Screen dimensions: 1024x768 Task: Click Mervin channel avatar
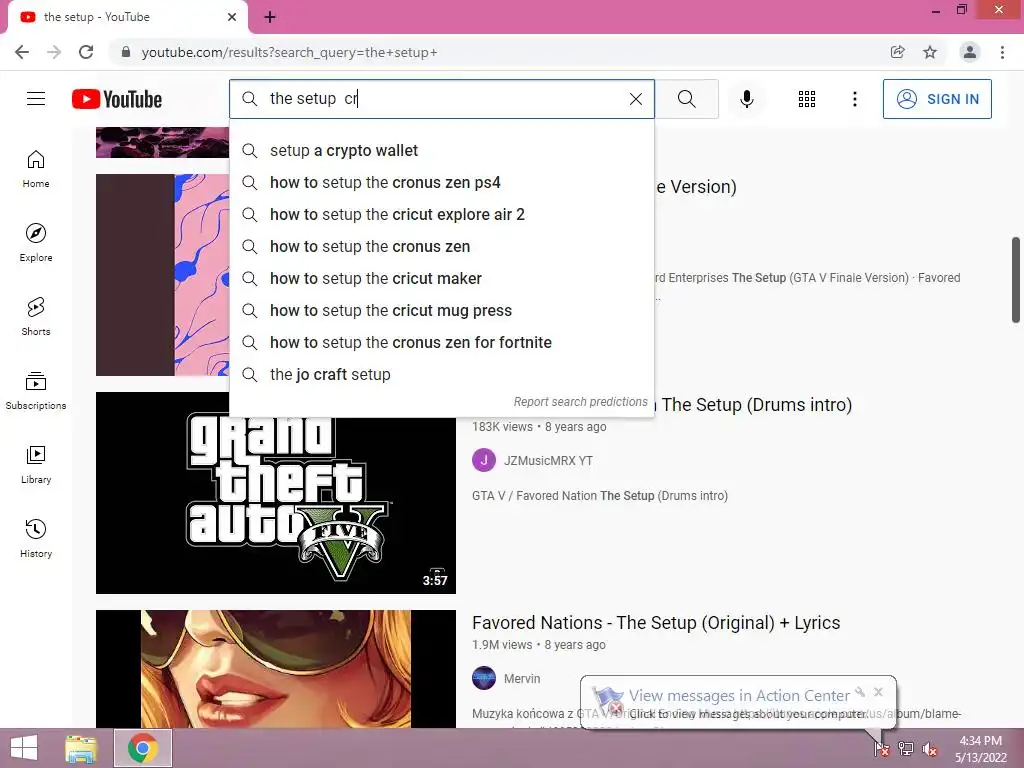(483, 678)
